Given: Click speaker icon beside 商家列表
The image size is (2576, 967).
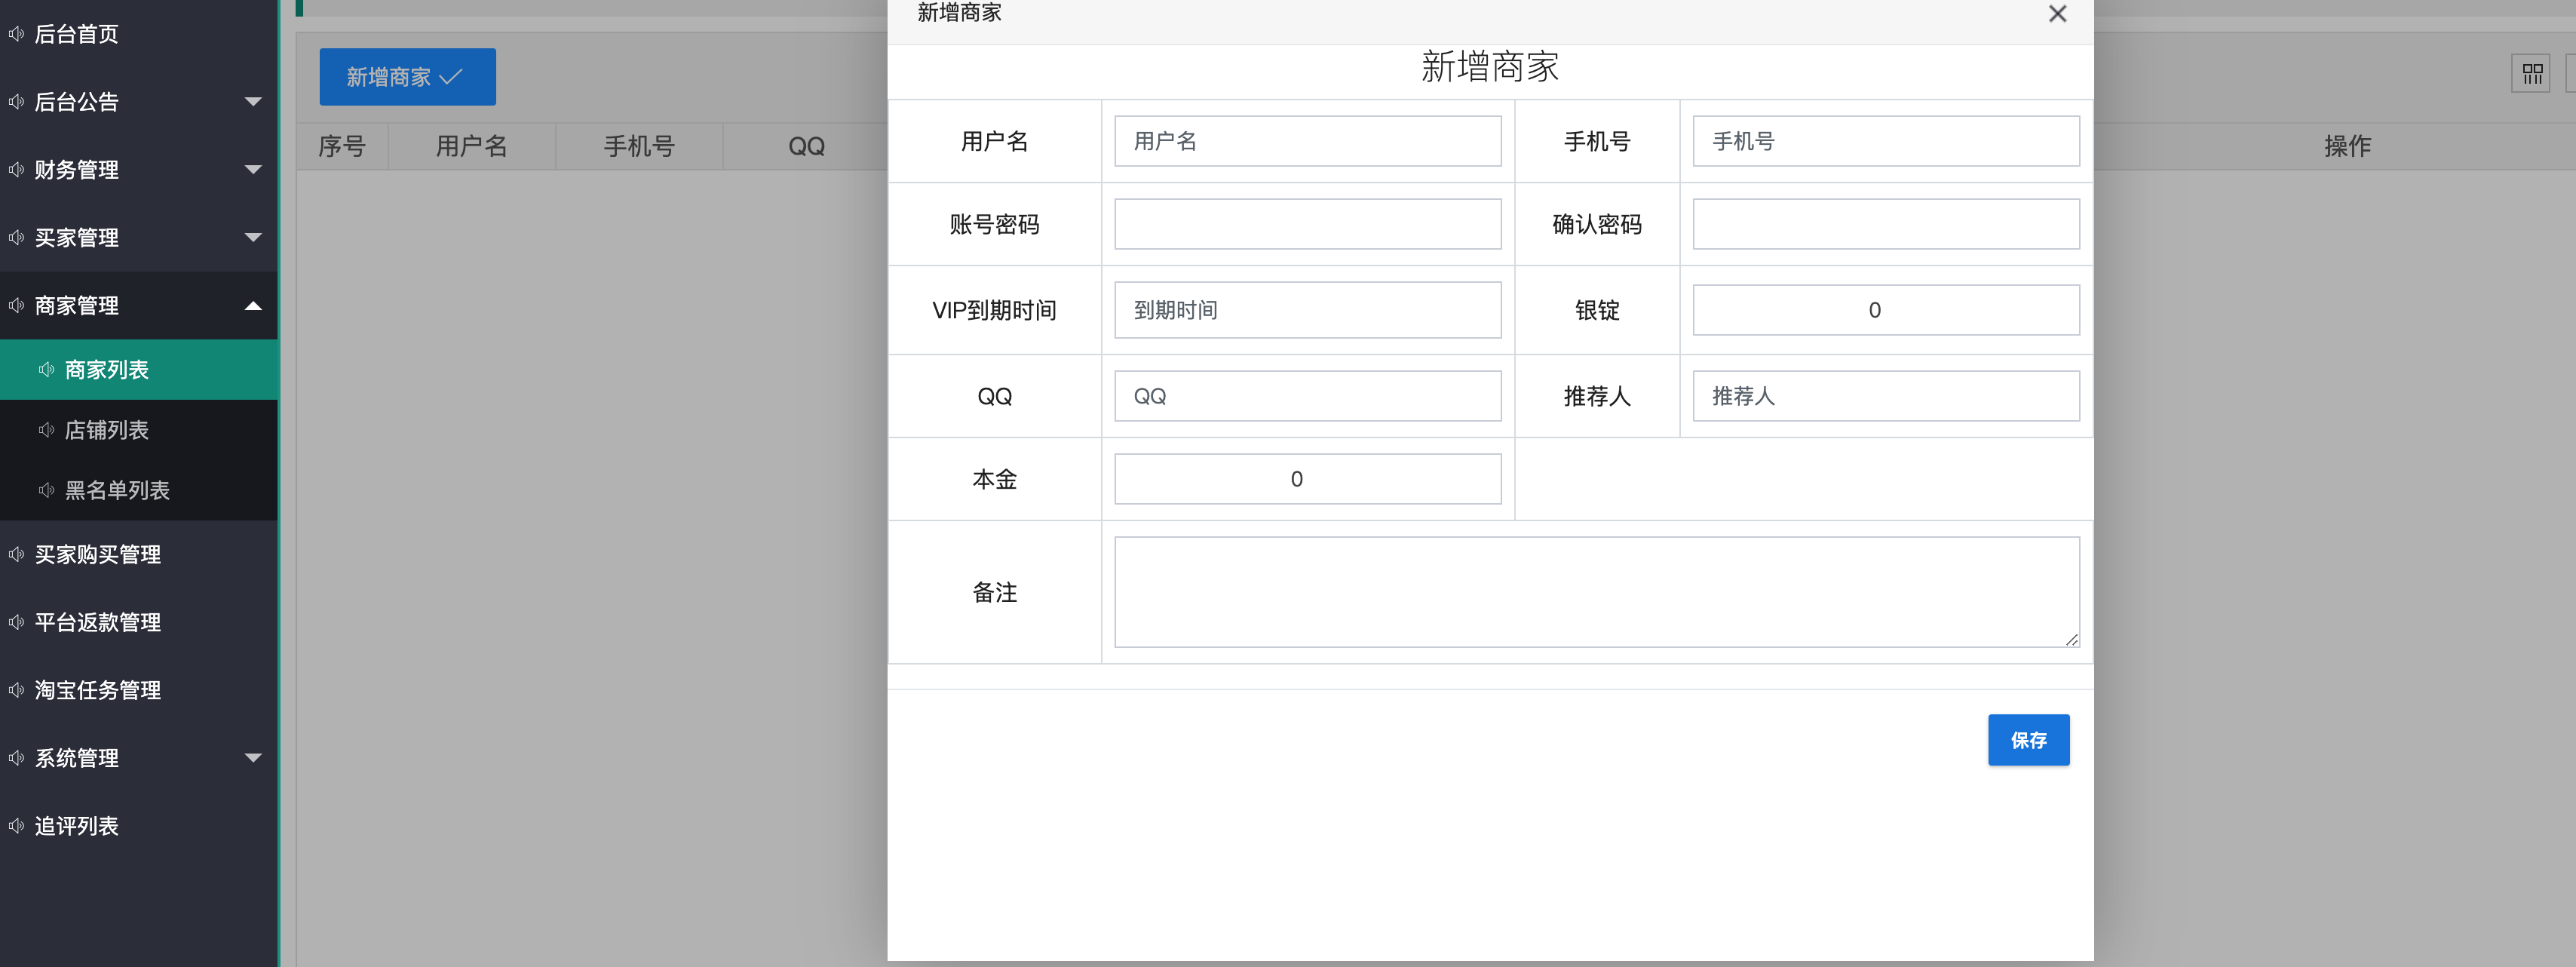Looking at the screenshot, I should coord(47,370).
